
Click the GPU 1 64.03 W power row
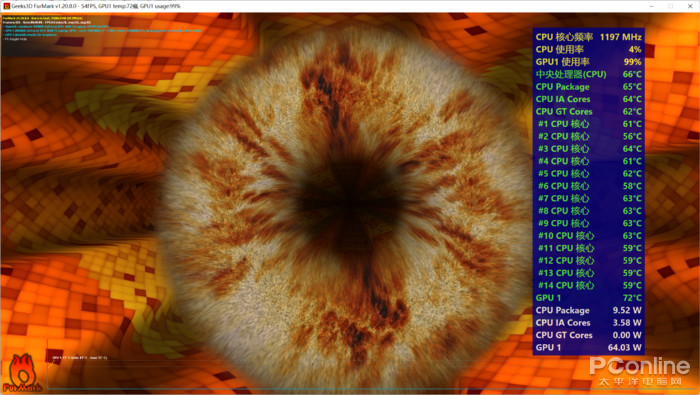pos(588,347)
